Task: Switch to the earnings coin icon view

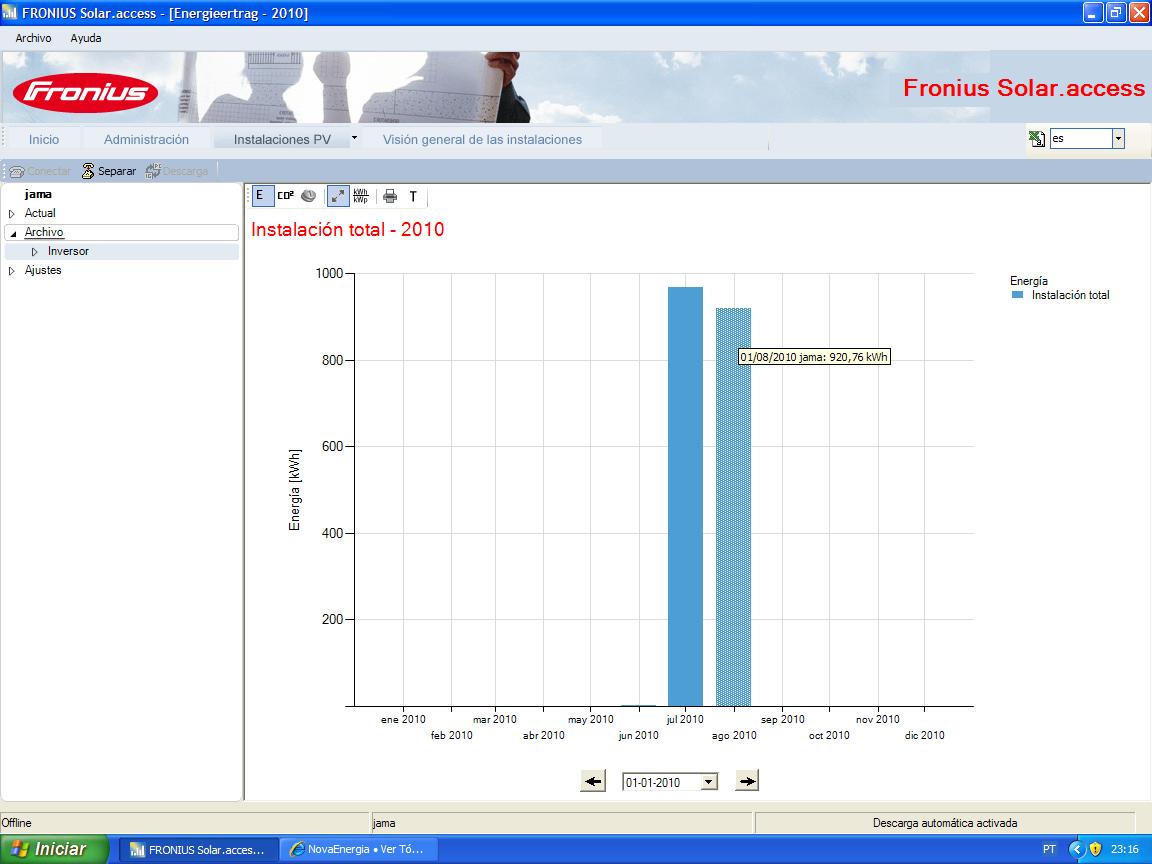Action: 309,196
